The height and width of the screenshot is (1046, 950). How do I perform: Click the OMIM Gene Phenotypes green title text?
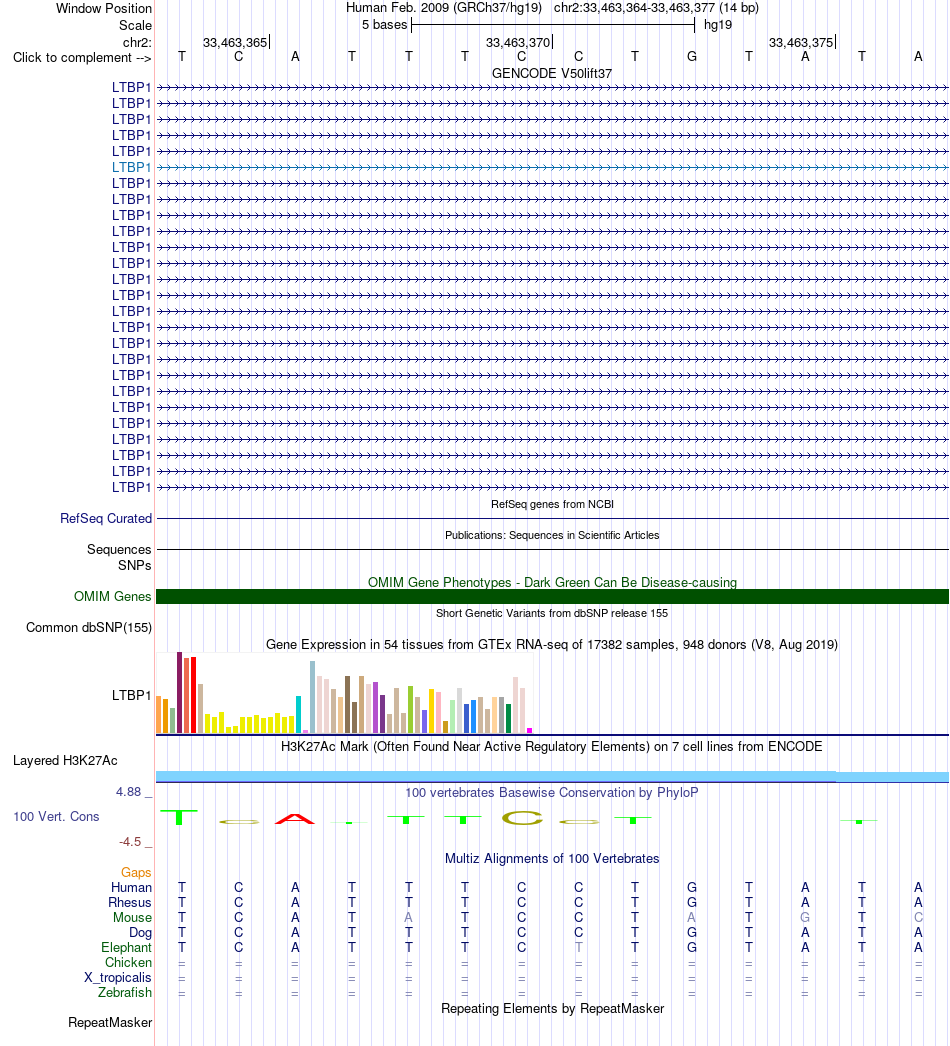coord(552,582)
